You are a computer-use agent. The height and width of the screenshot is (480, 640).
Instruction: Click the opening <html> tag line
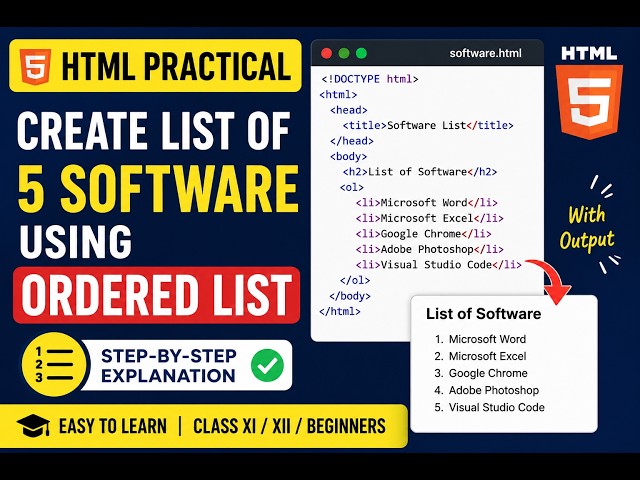pyautogui.click(x=338, y=95)
